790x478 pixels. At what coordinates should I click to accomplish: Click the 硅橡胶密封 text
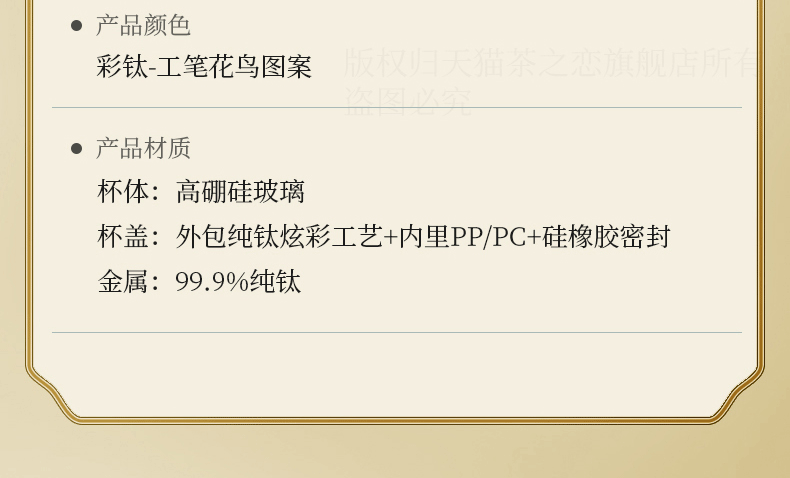(607, 237)
